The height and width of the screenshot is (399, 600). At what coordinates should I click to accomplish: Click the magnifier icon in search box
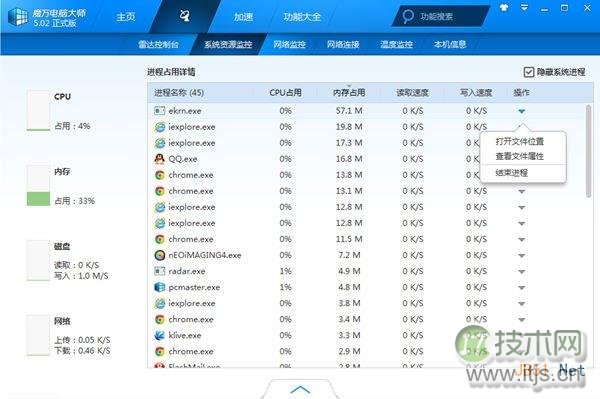(408, 16)
